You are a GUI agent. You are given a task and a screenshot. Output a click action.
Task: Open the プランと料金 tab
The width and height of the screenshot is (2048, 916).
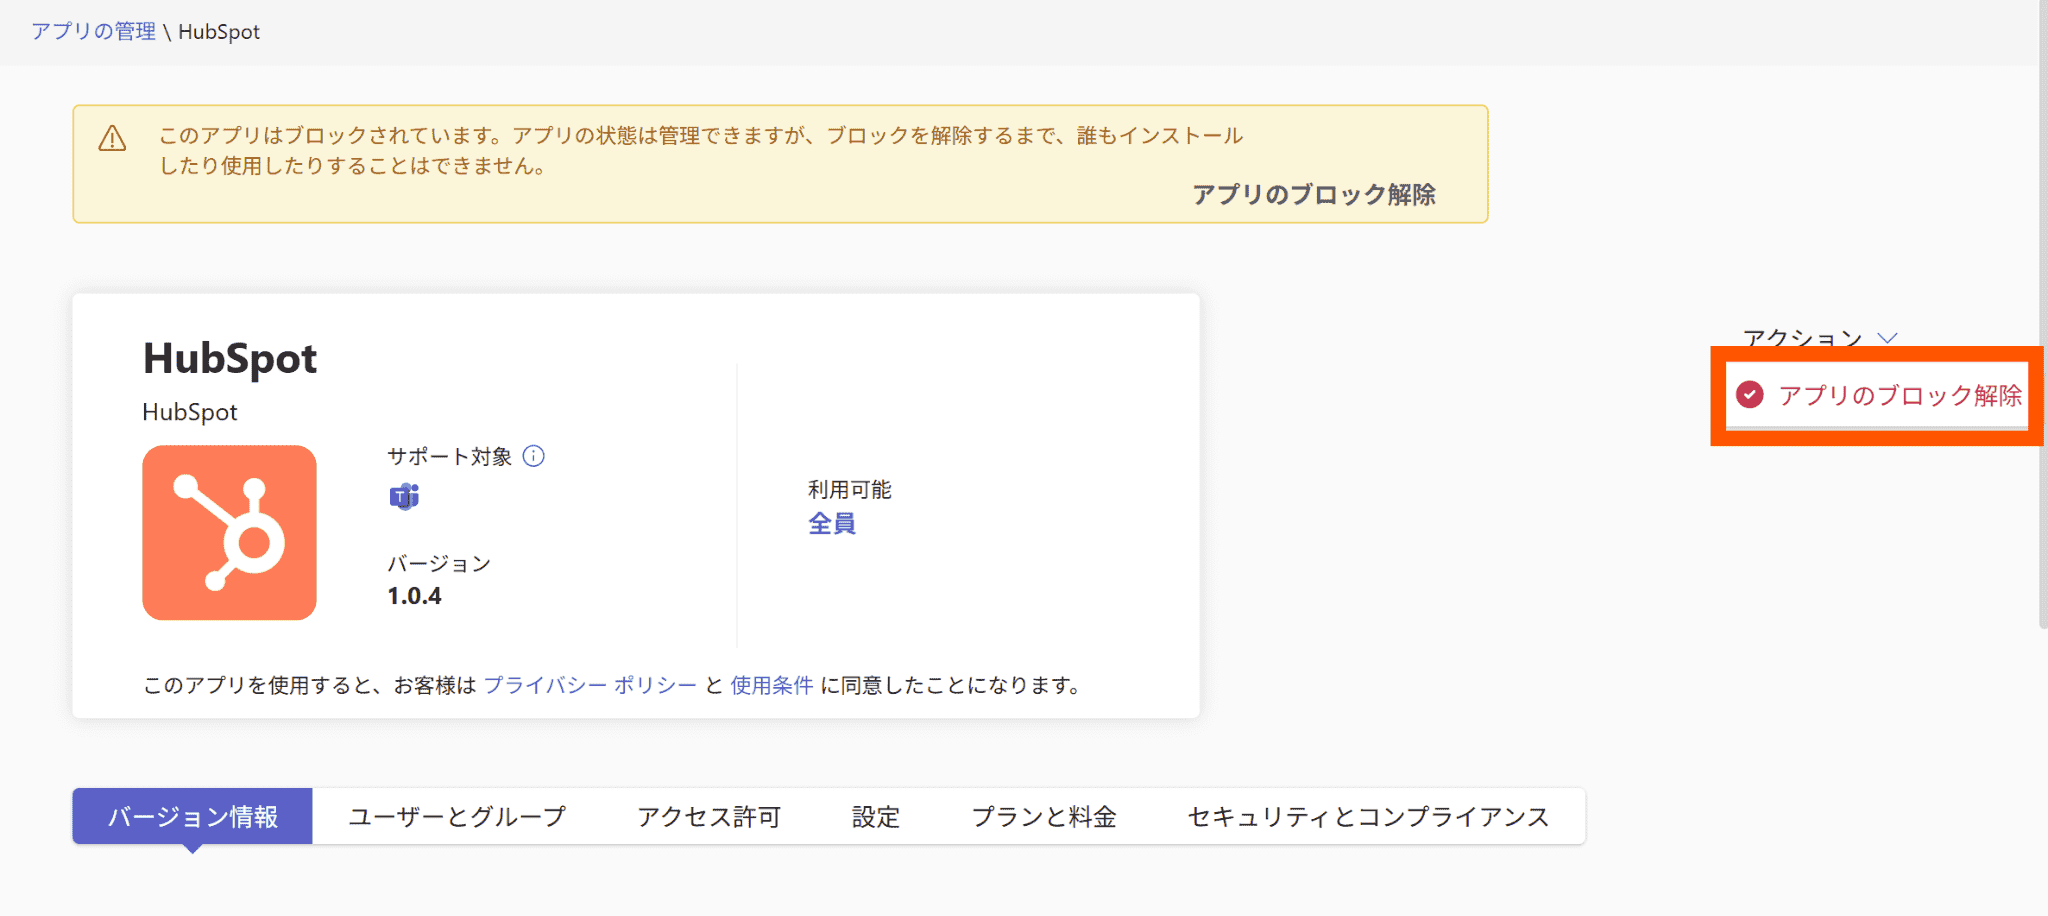pos(1043,817)
